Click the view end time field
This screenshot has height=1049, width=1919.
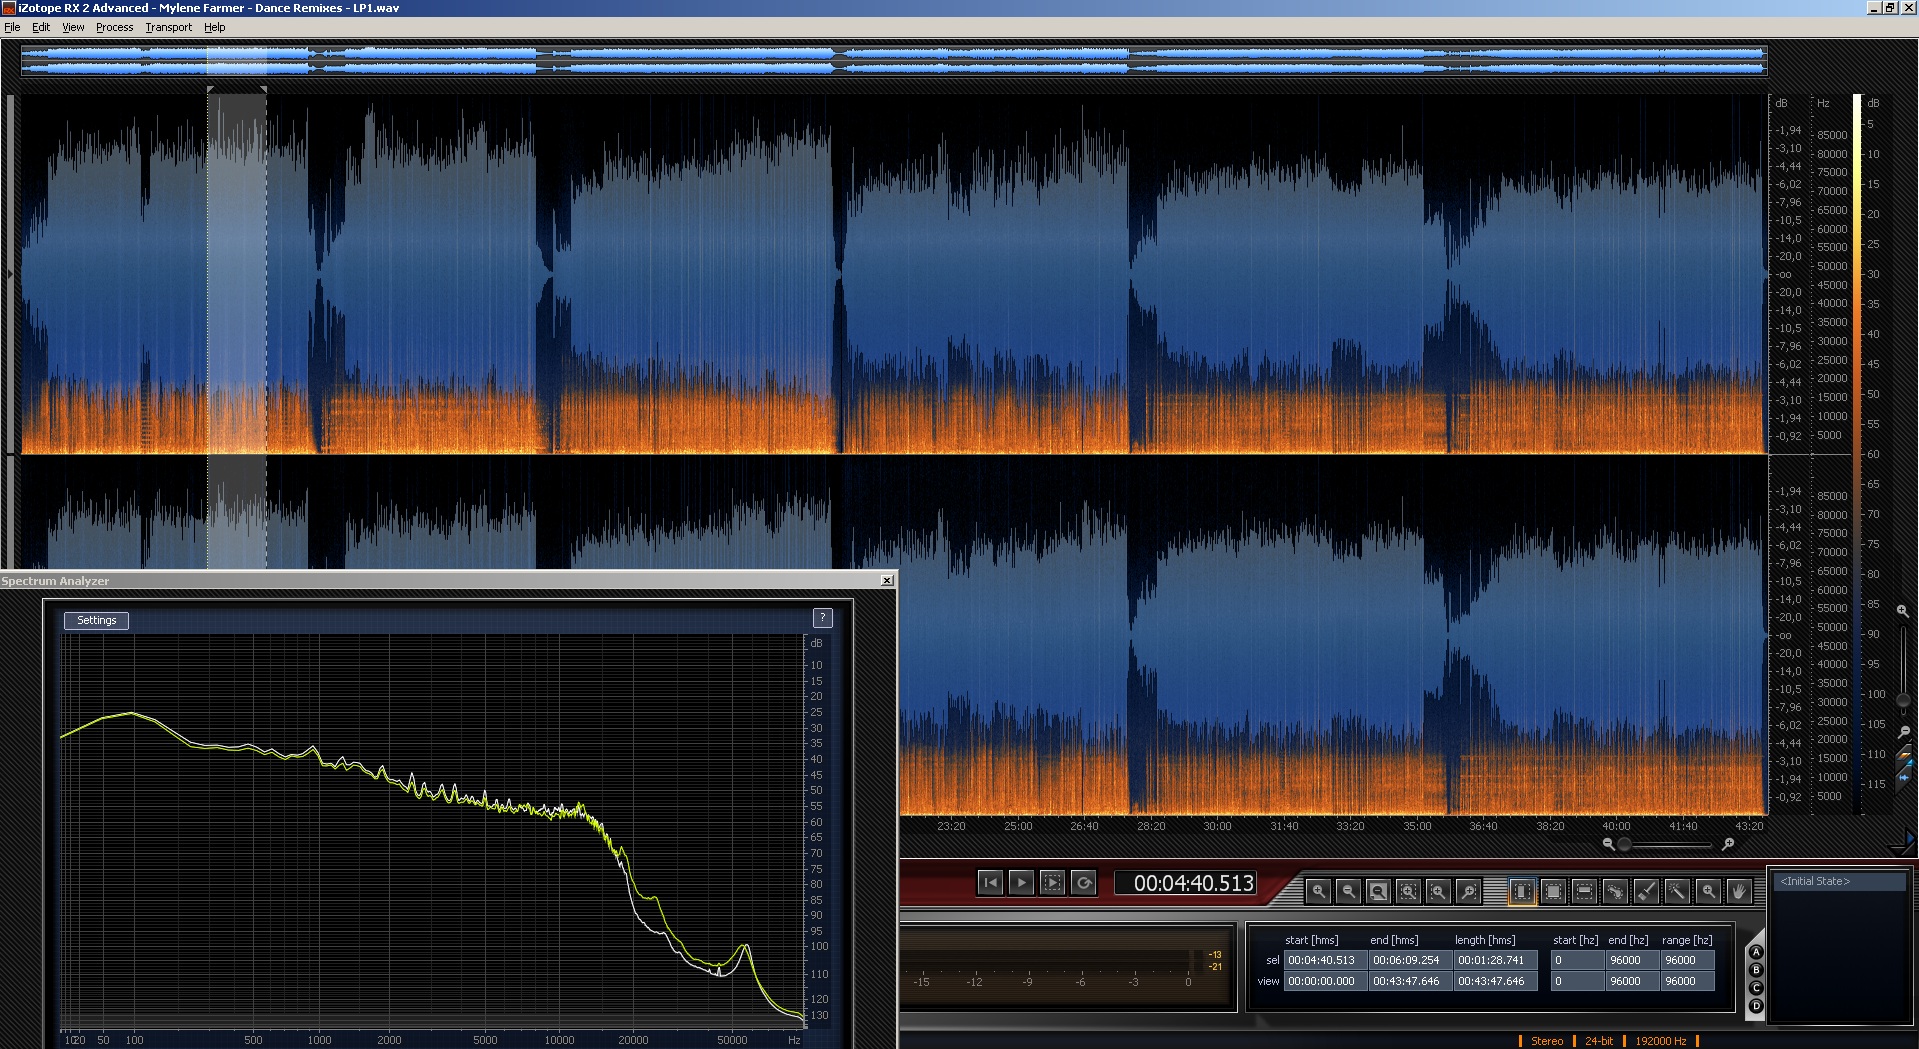[1409, 981]
